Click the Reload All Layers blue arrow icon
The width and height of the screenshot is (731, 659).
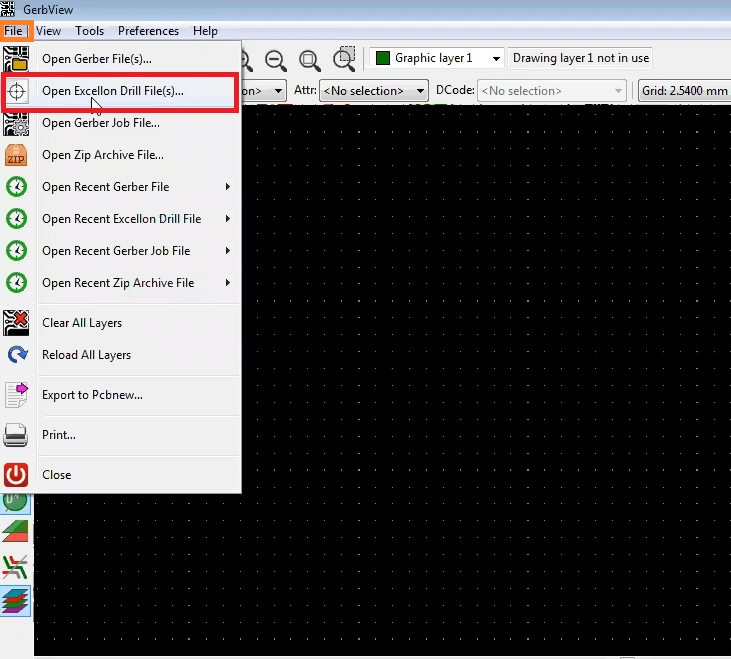[x=17, y=355]
